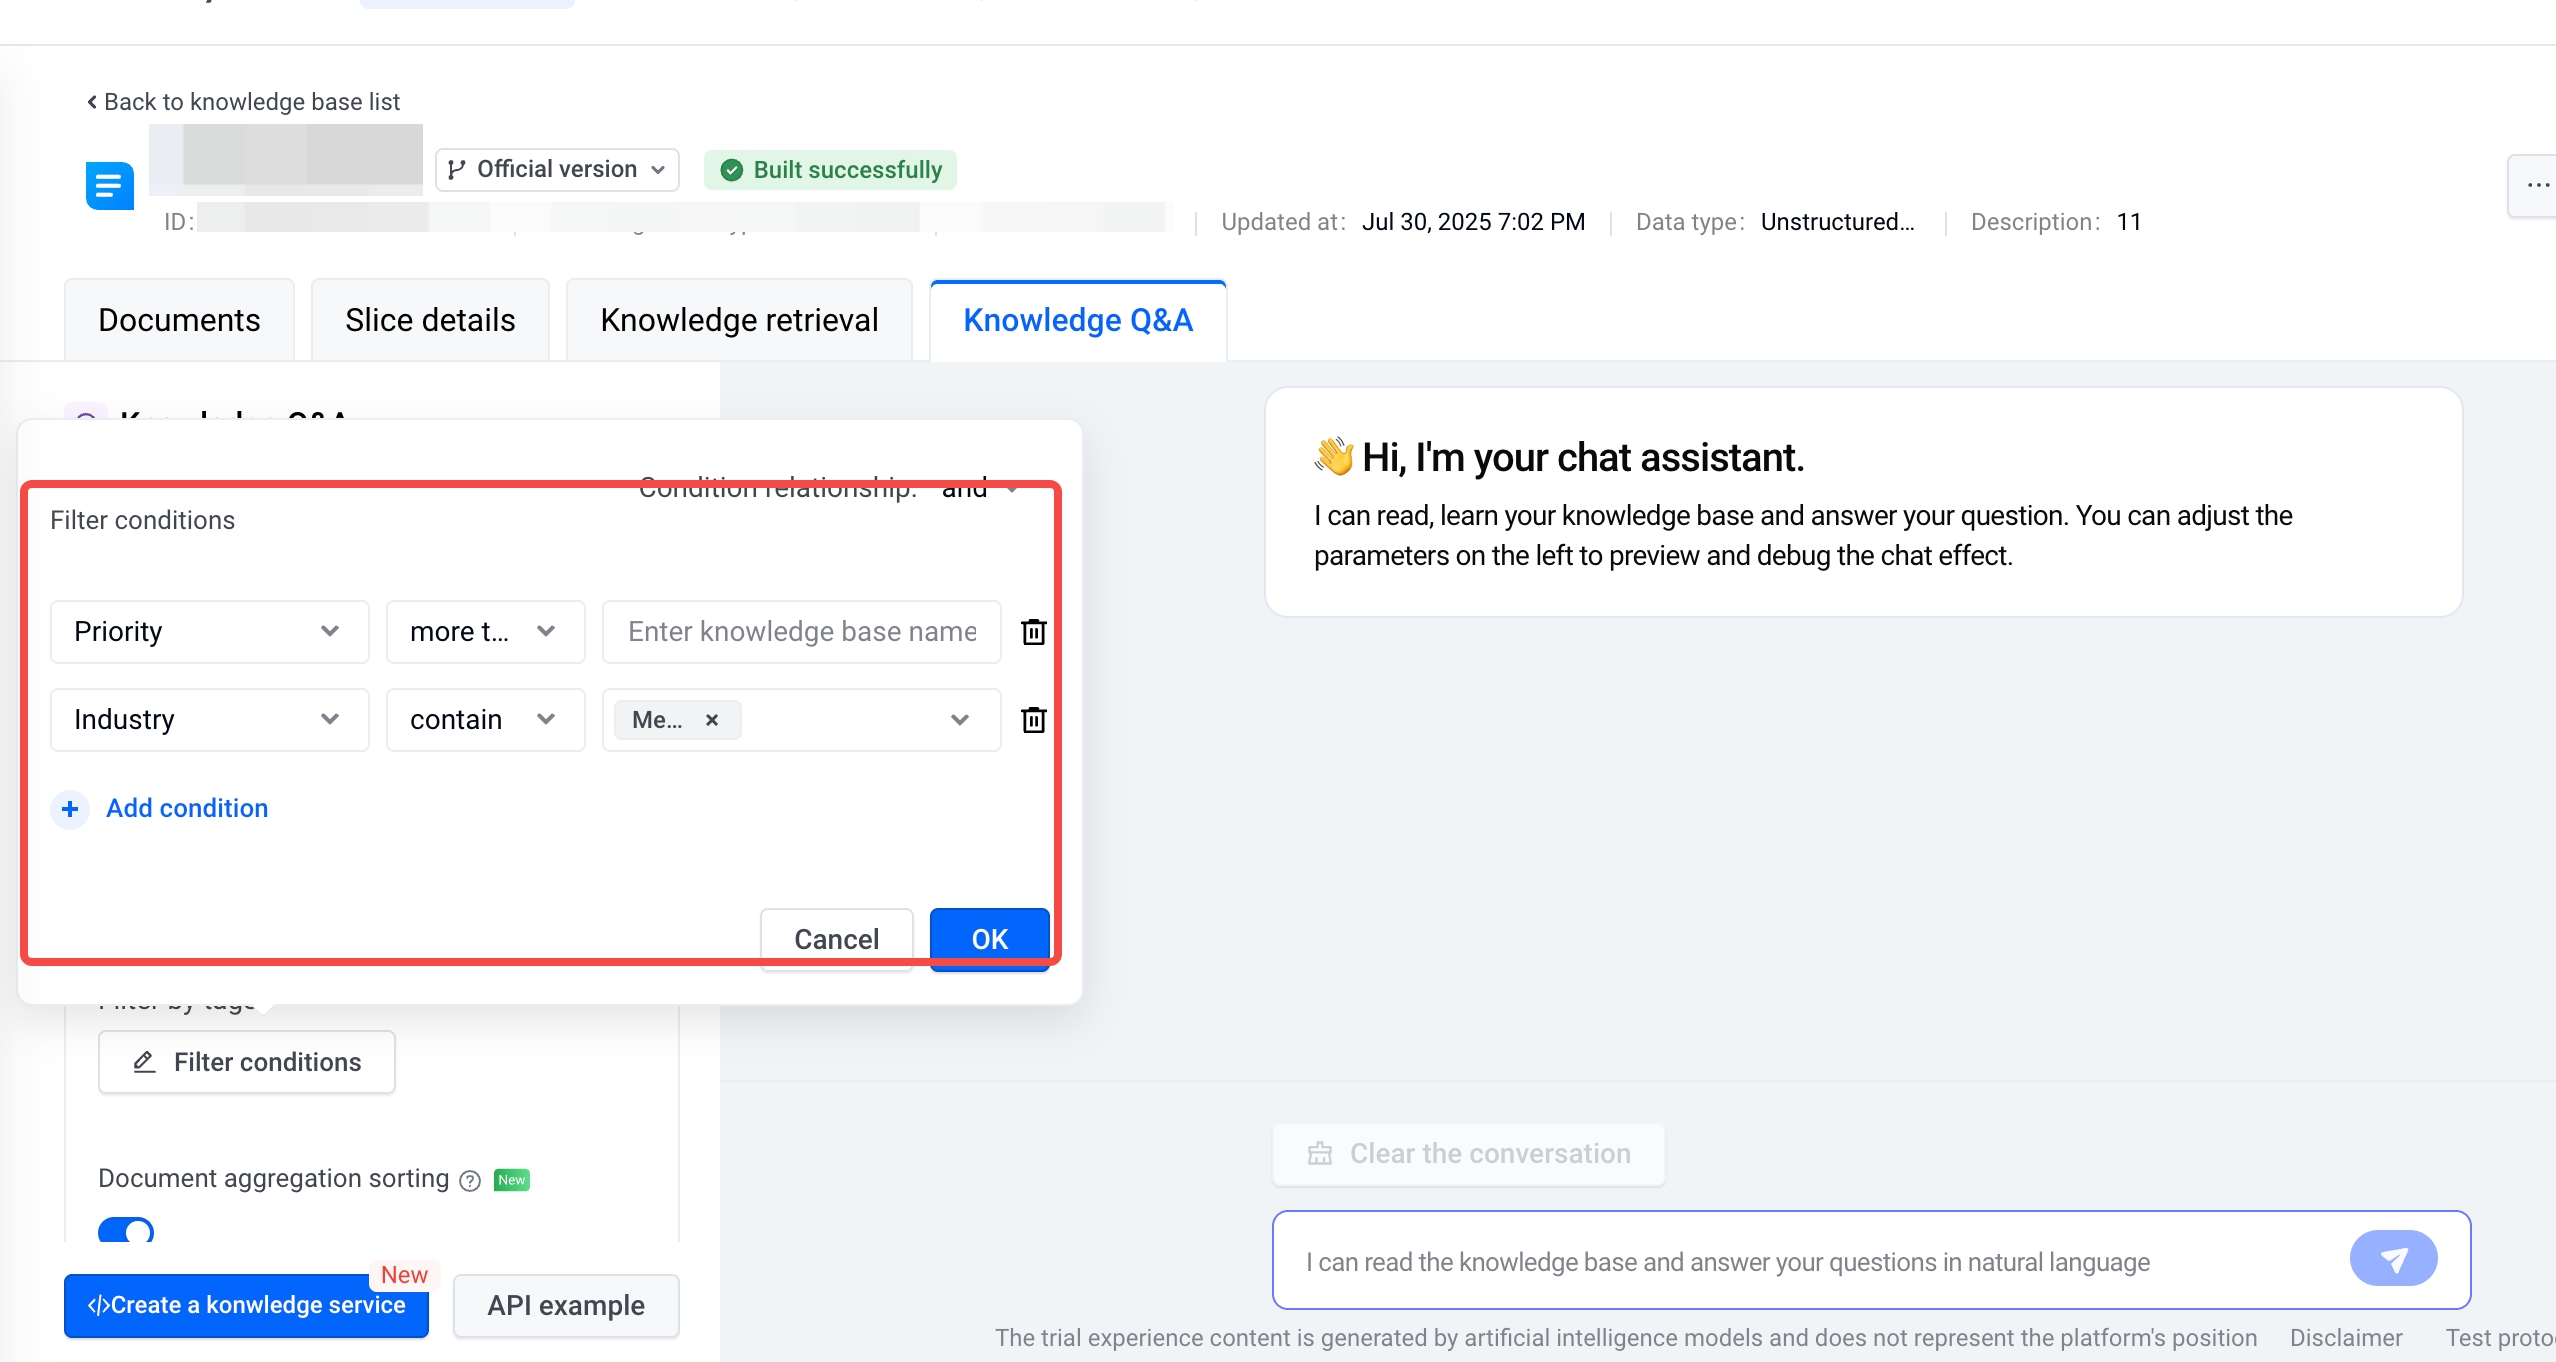Image resolution: width=2556 pixels, height=1362 pixels.
Task: Click the Enter knowledge base name field
Action: click(x=801, y=632)
